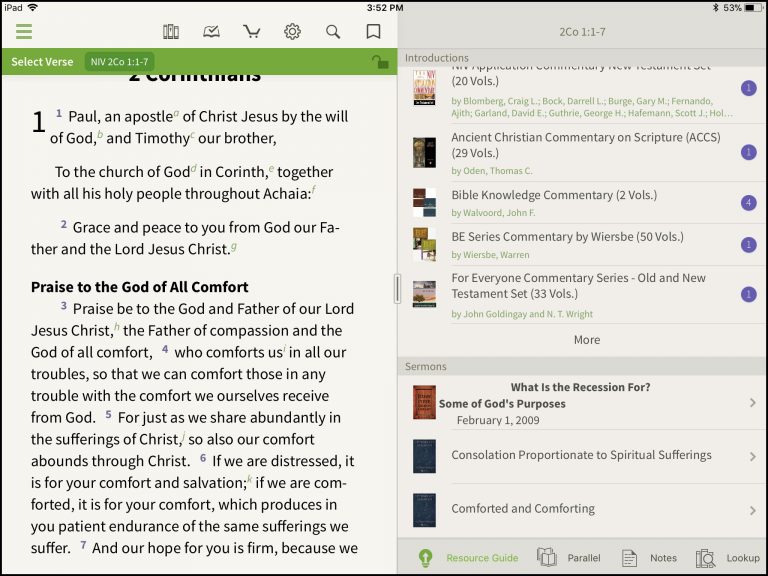Image resolution: width=768 pixels, height=576 pixels.
Task: Tap the Notes page icon
Action: 629,558
